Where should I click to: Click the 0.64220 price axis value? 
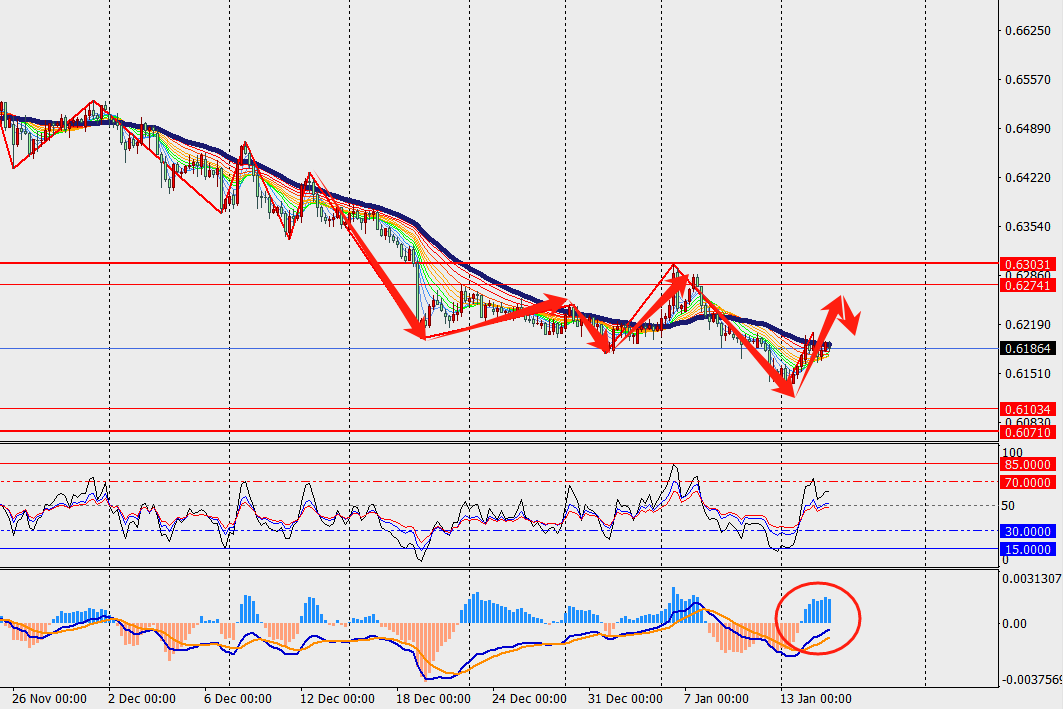pyautogui.click(x=1028, y=178)
